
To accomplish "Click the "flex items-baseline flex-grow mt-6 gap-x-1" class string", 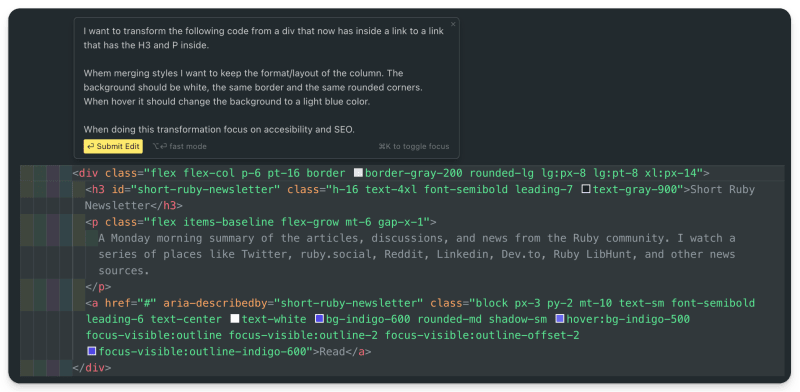I will coord(287,222).
